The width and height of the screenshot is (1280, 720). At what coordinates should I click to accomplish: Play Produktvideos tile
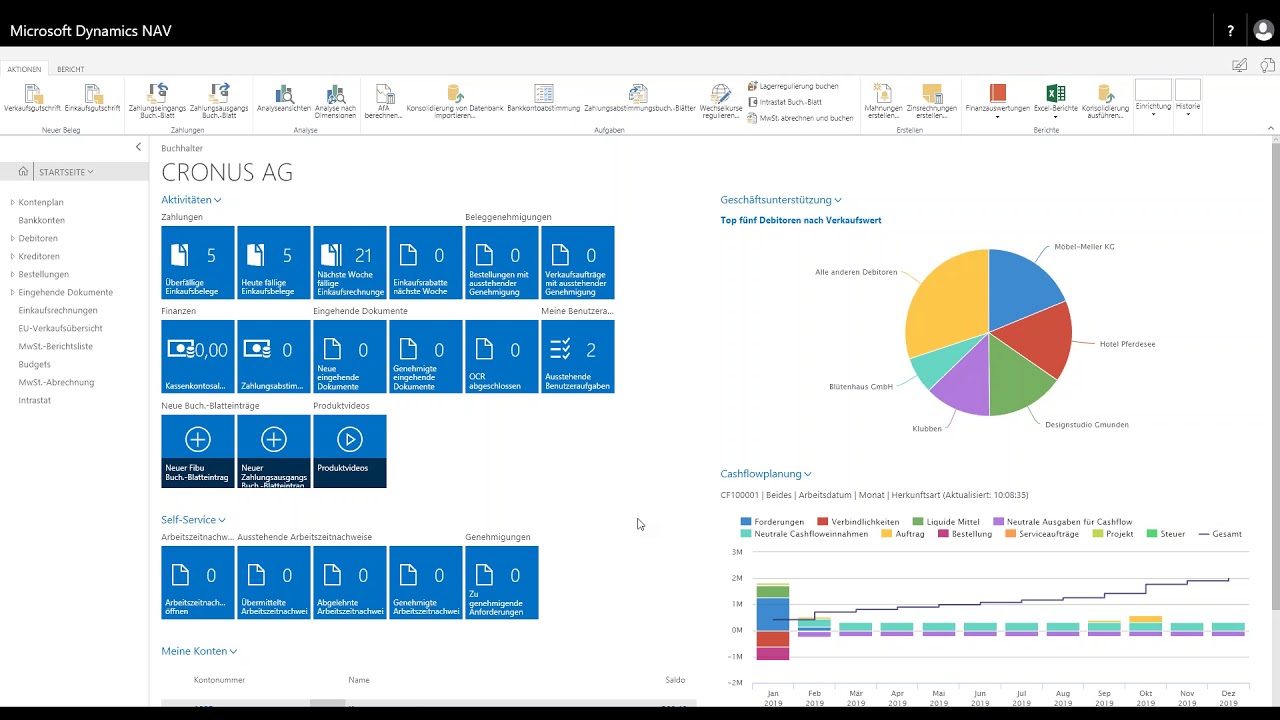(x=350, y=451)
